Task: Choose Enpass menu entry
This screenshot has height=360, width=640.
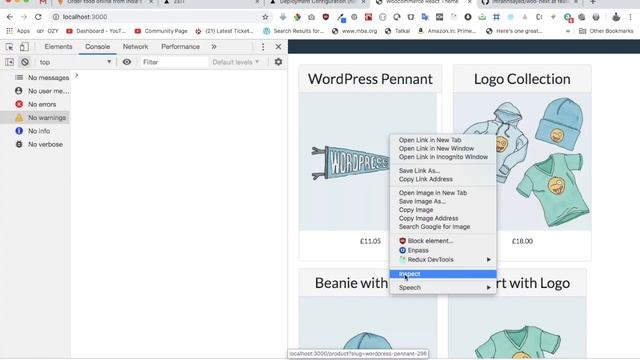Action: pos(443,250)
